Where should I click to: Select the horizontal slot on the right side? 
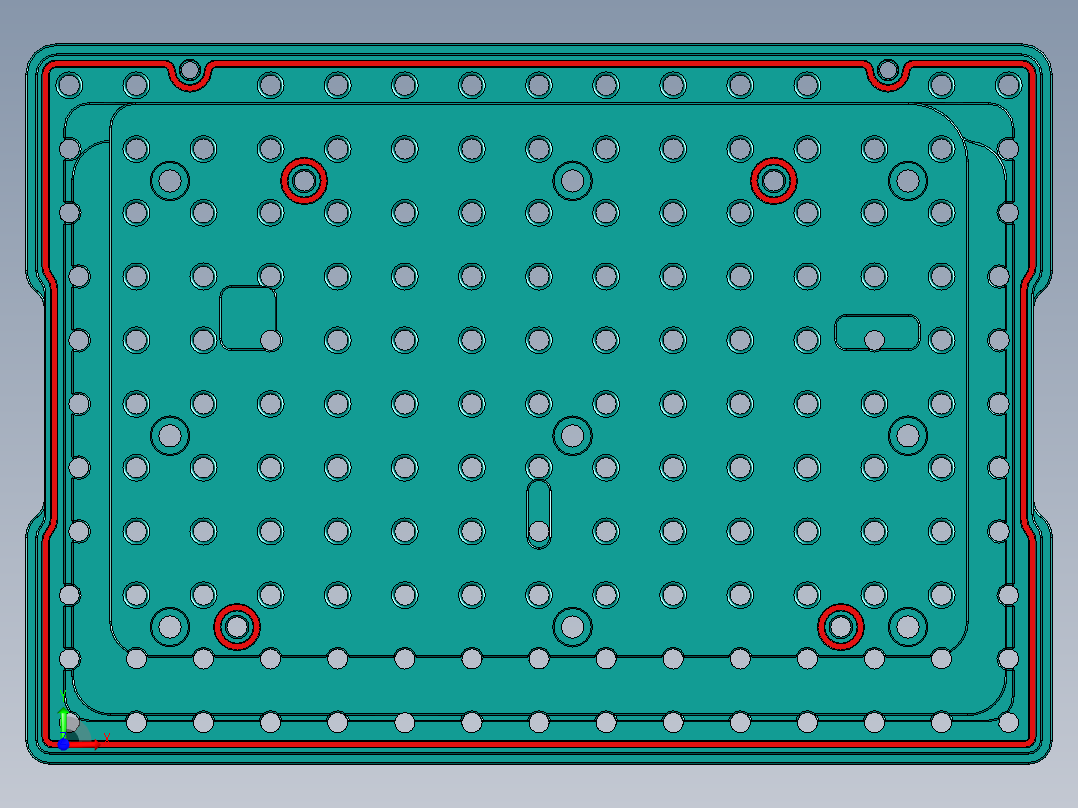[877, 332]
